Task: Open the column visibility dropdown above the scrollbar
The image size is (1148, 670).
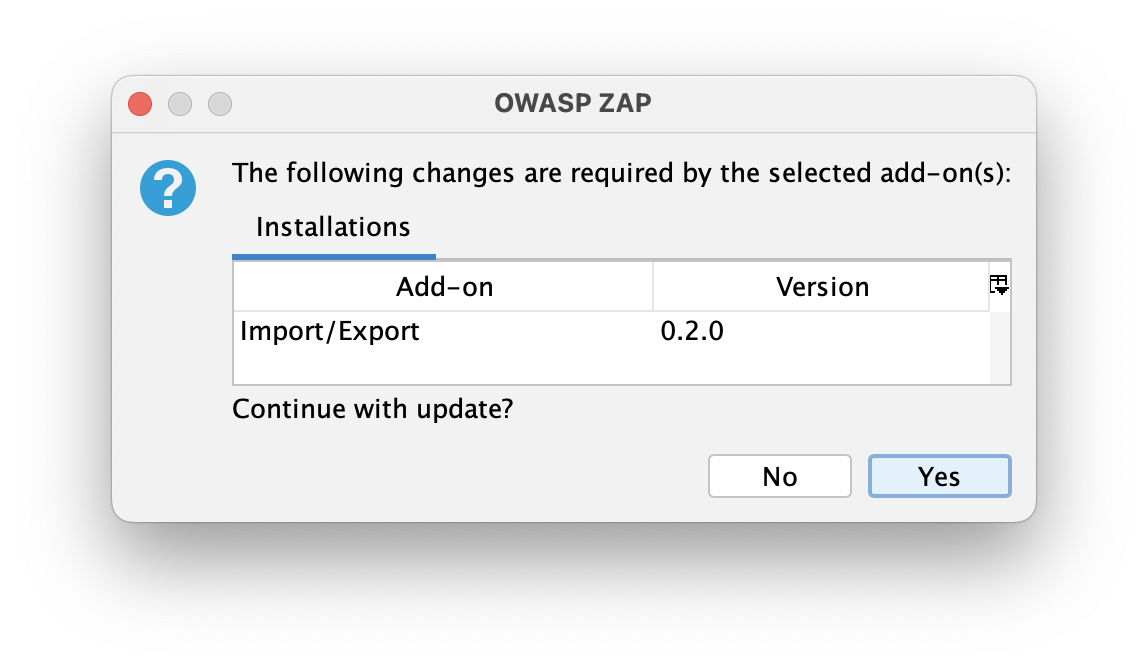Action: coord(999,285)
